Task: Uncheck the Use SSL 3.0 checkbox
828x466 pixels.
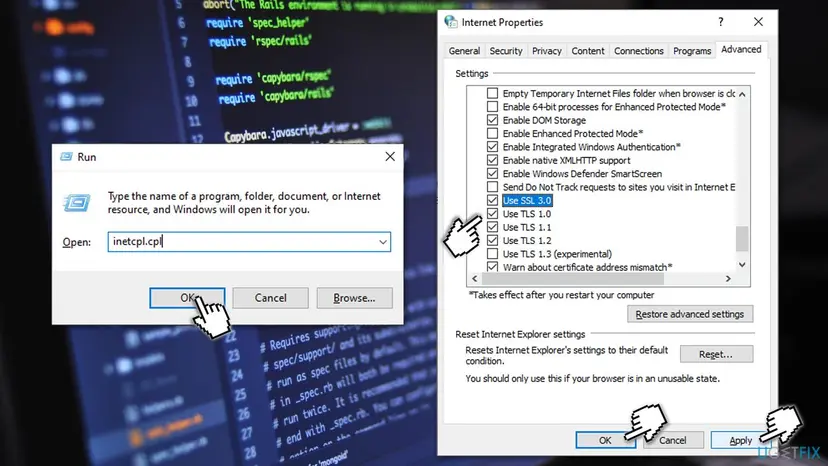Action: pos(492,200)
